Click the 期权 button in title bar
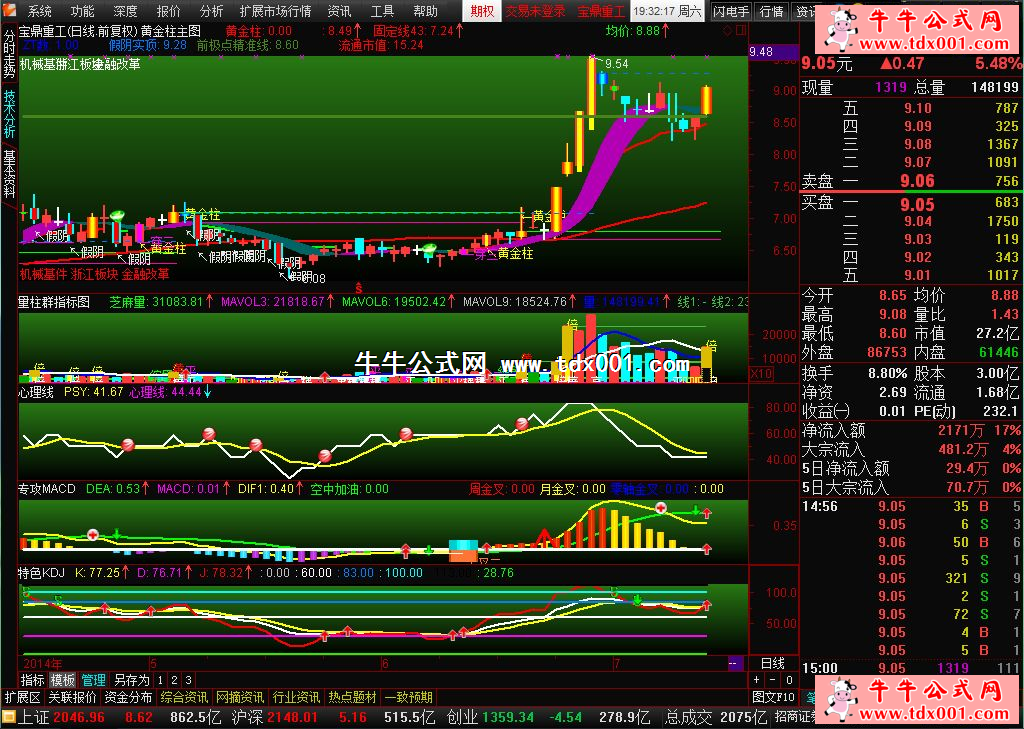The width and height of the screenshot is (1024, 729). (x=482, y=11)
